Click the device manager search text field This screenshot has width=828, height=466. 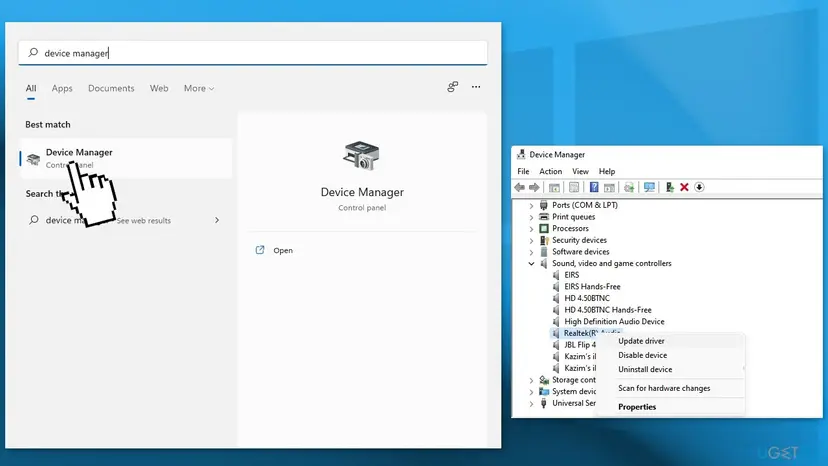pos(253,53)
